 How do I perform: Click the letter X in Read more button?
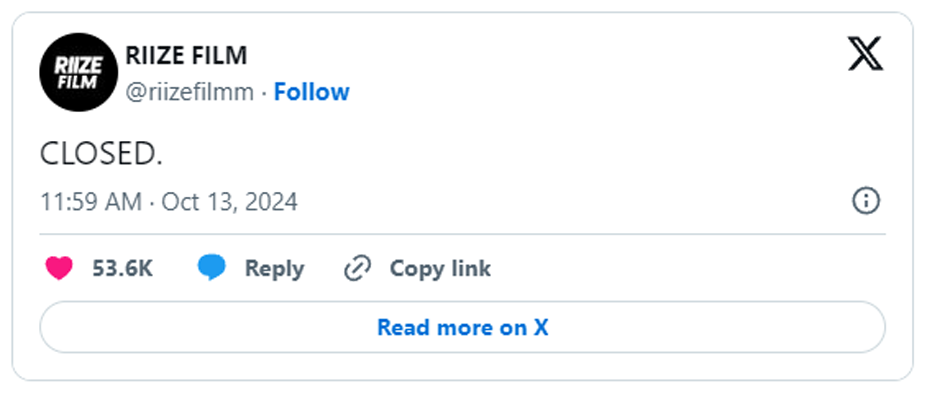[541, 327]
